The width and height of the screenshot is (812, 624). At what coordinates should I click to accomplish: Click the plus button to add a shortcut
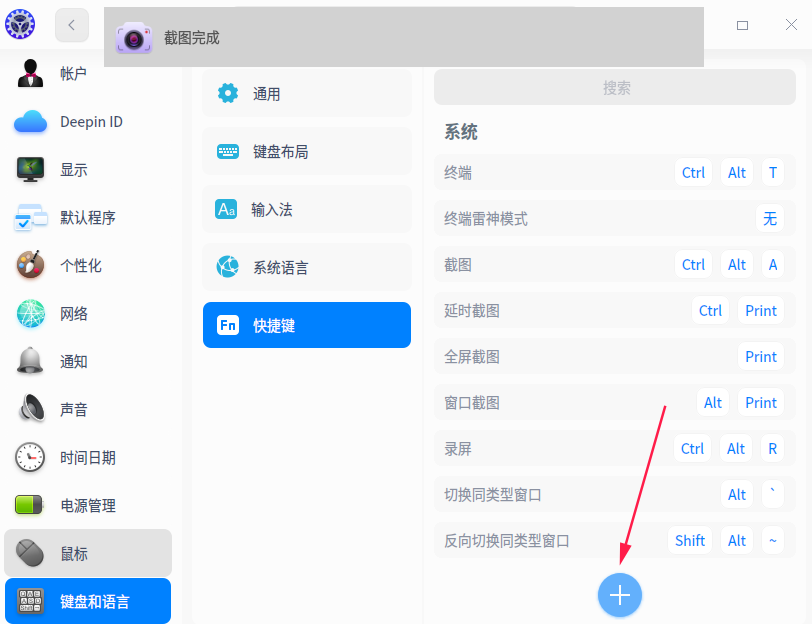point(620,595)
